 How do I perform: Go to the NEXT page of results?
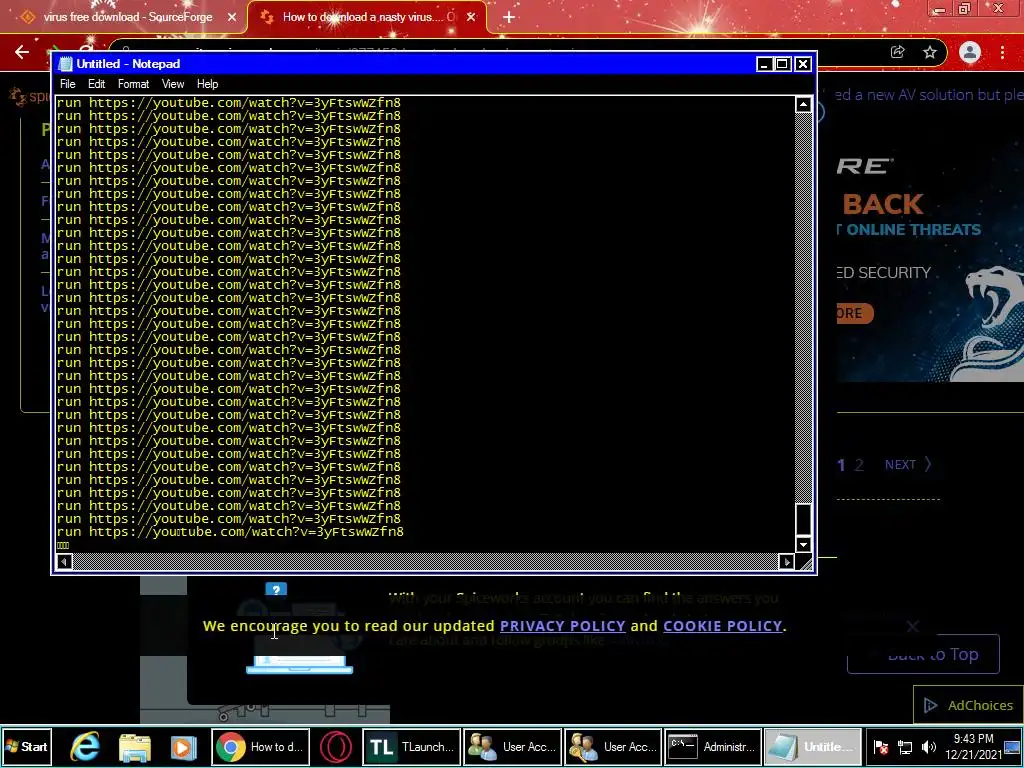pos(908,465)
